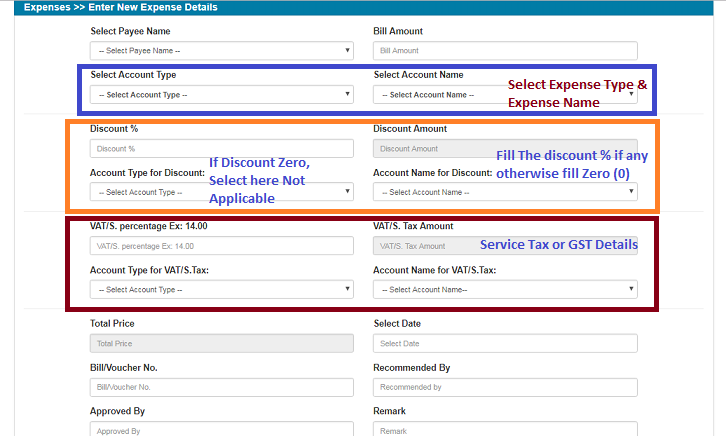The image size is (726, 436).
Task: Click the Bill/Voucher No. input box
Action: 221,387
